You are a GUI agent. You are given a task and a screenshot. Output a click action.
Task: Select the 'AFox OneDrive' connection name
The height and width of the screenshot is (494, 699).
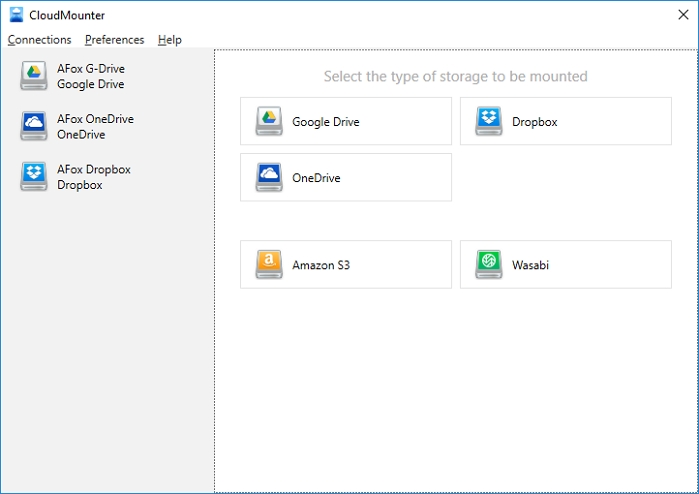tap(95, 119)
